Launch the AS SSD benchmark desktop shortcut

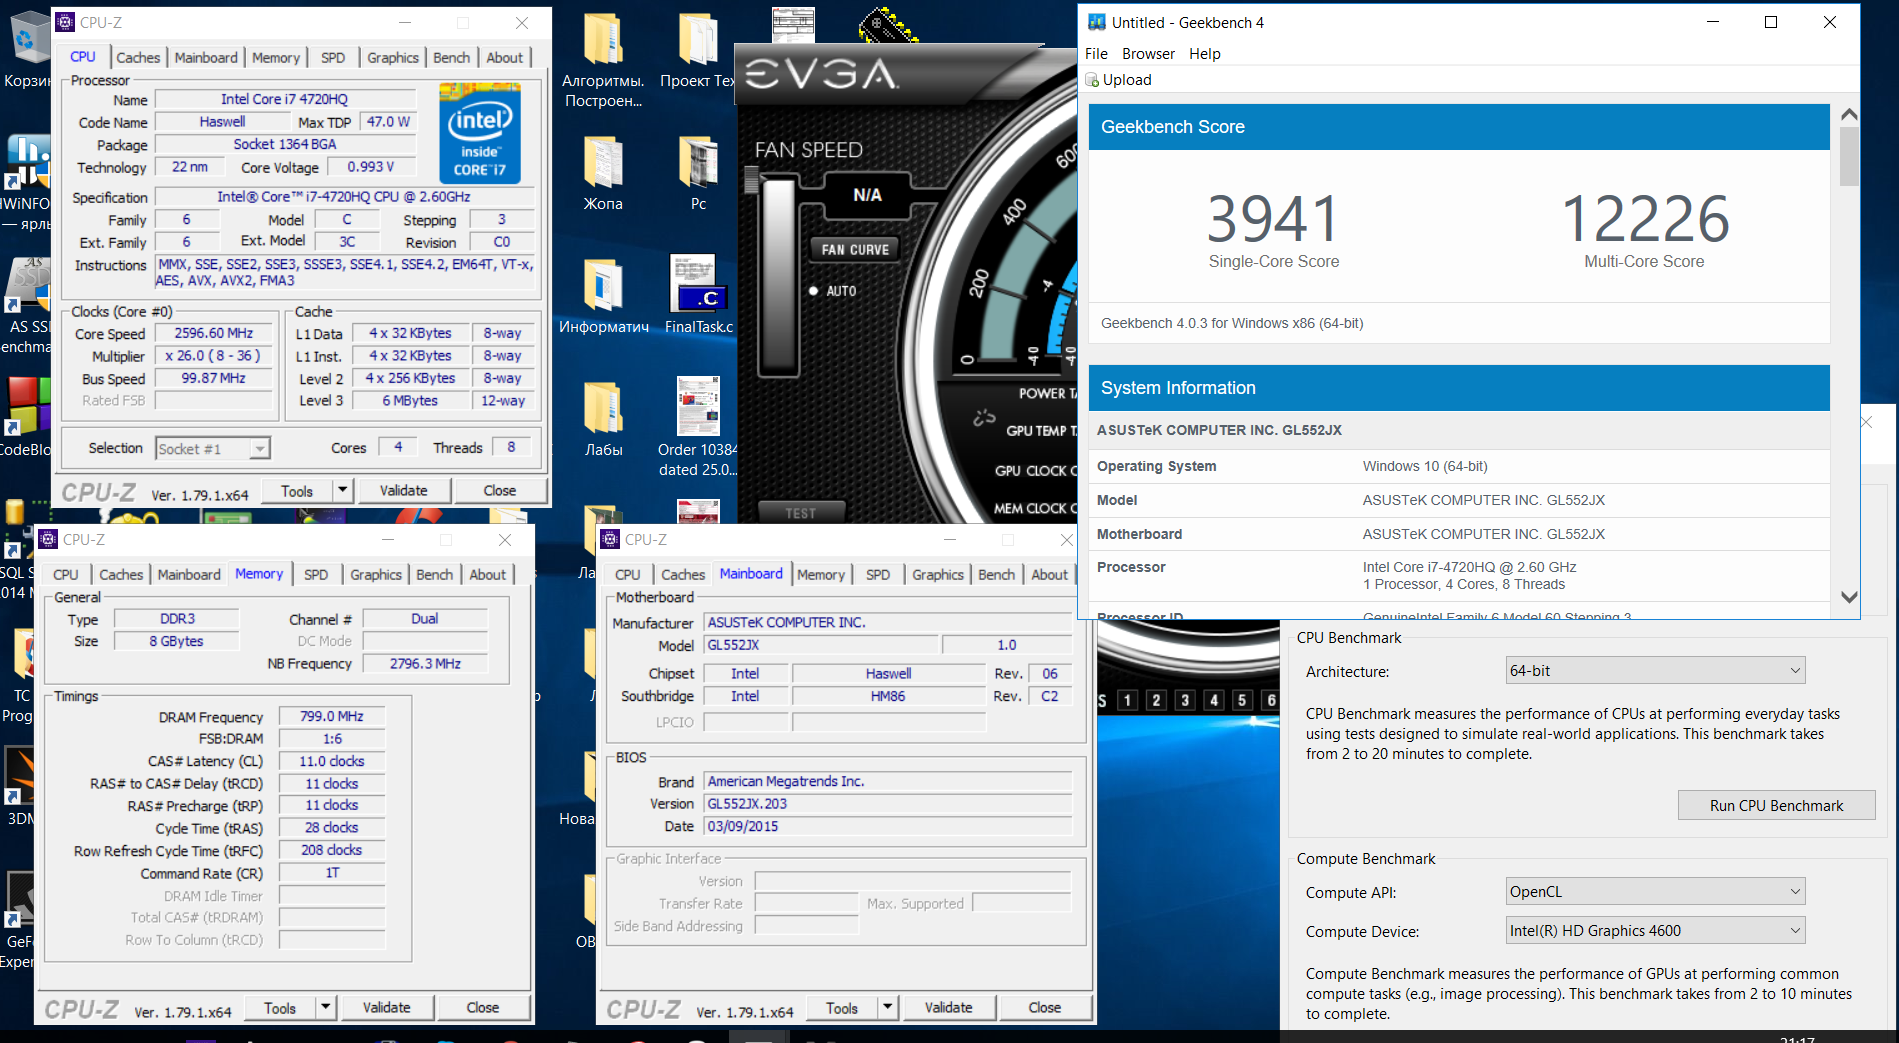tap(26, 285)
